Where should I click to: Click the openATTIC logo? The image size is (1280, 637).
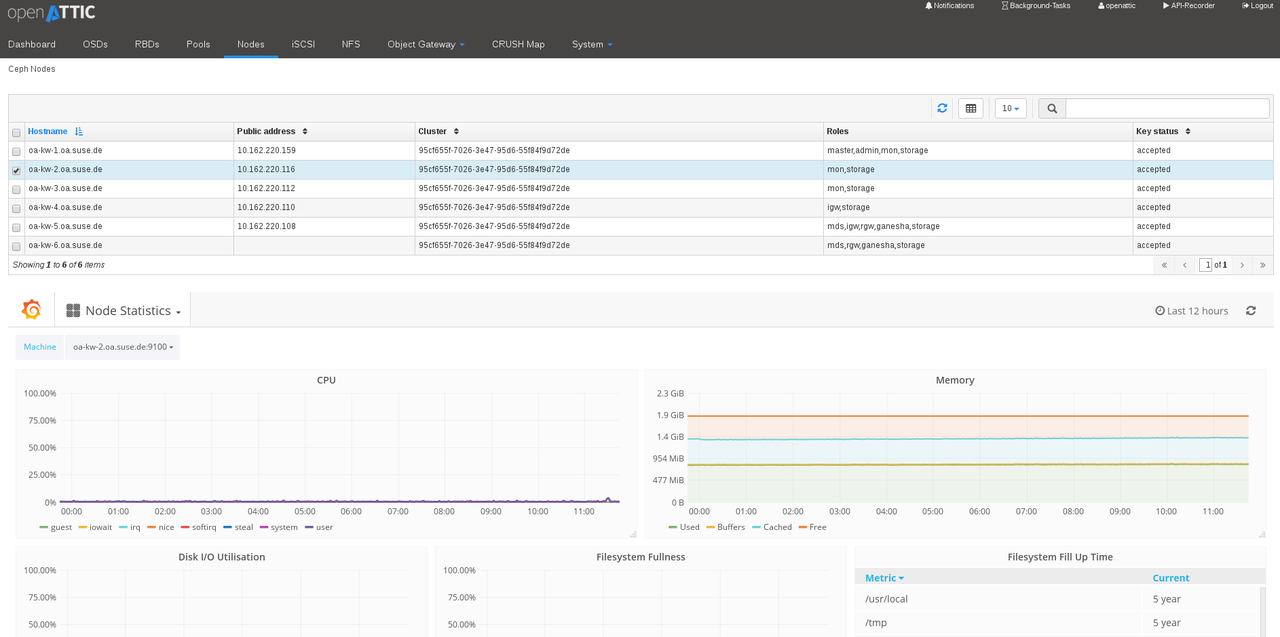pyautogui.click(x=51, y=13)
